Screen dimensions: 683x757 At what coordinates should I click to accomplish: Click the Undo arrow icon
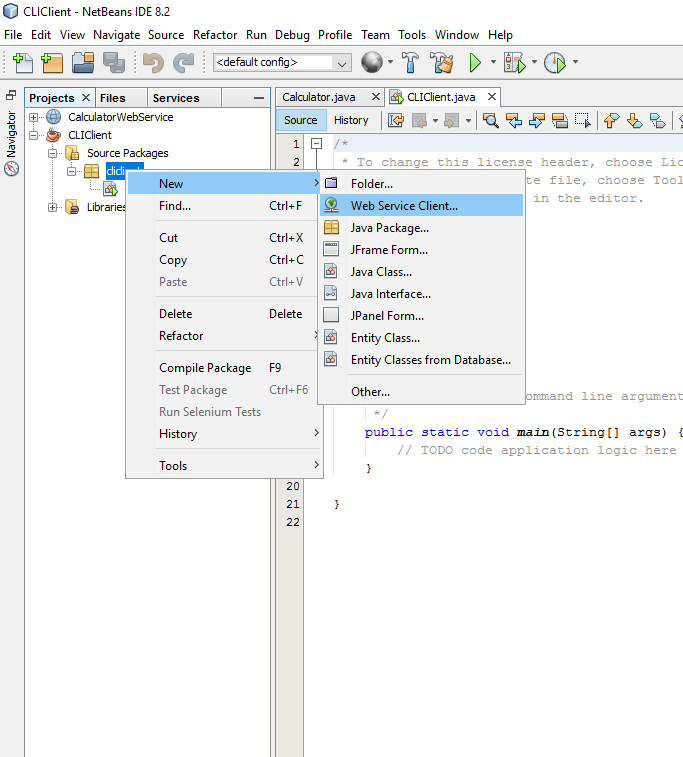(x=153, y=62)
